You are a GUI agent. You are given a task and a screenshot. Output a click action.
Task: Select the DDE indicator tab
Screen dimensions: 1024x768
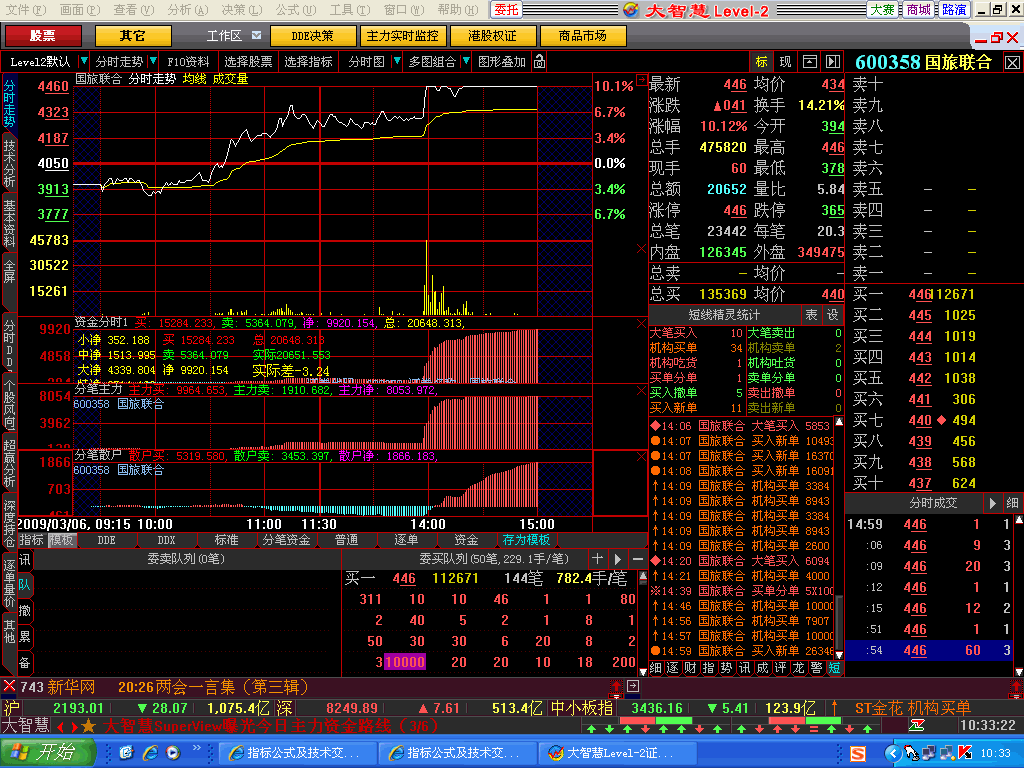coord(106,540)
